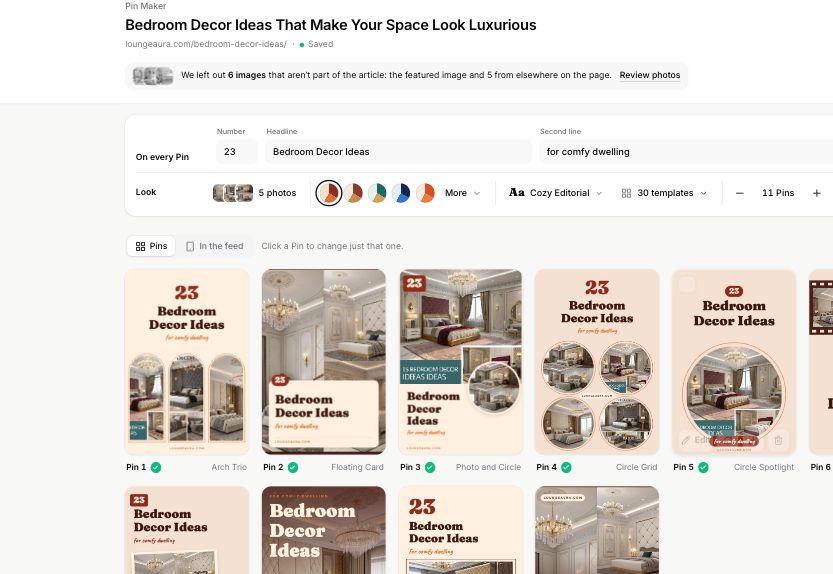The width and height of the screenshot is (833, 574).
Task: Open Pin 3 Photo and Circle thumbnail
Action: pyautogui.click(x=461, y=362)
